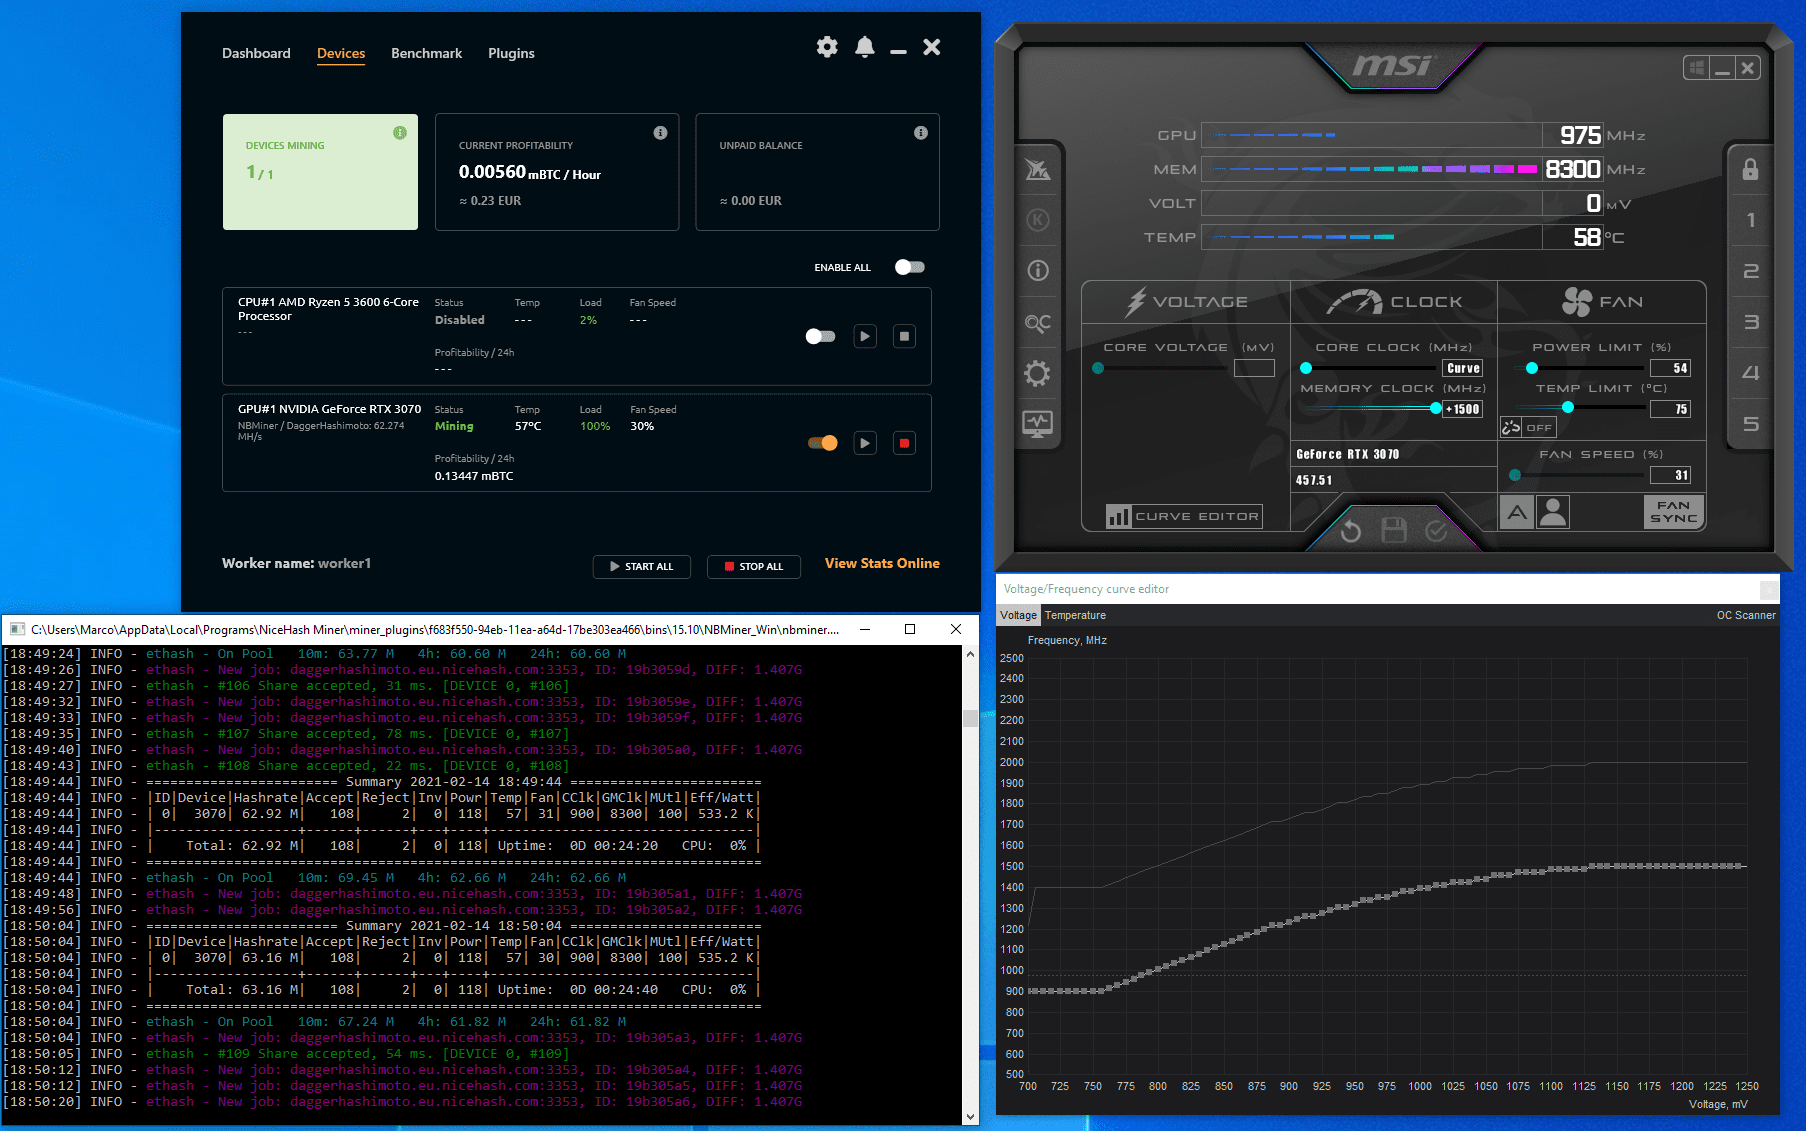Toggle Afterburner profile lock icon
The width and height of the screenshot is (1806, 1131).
1750,169
